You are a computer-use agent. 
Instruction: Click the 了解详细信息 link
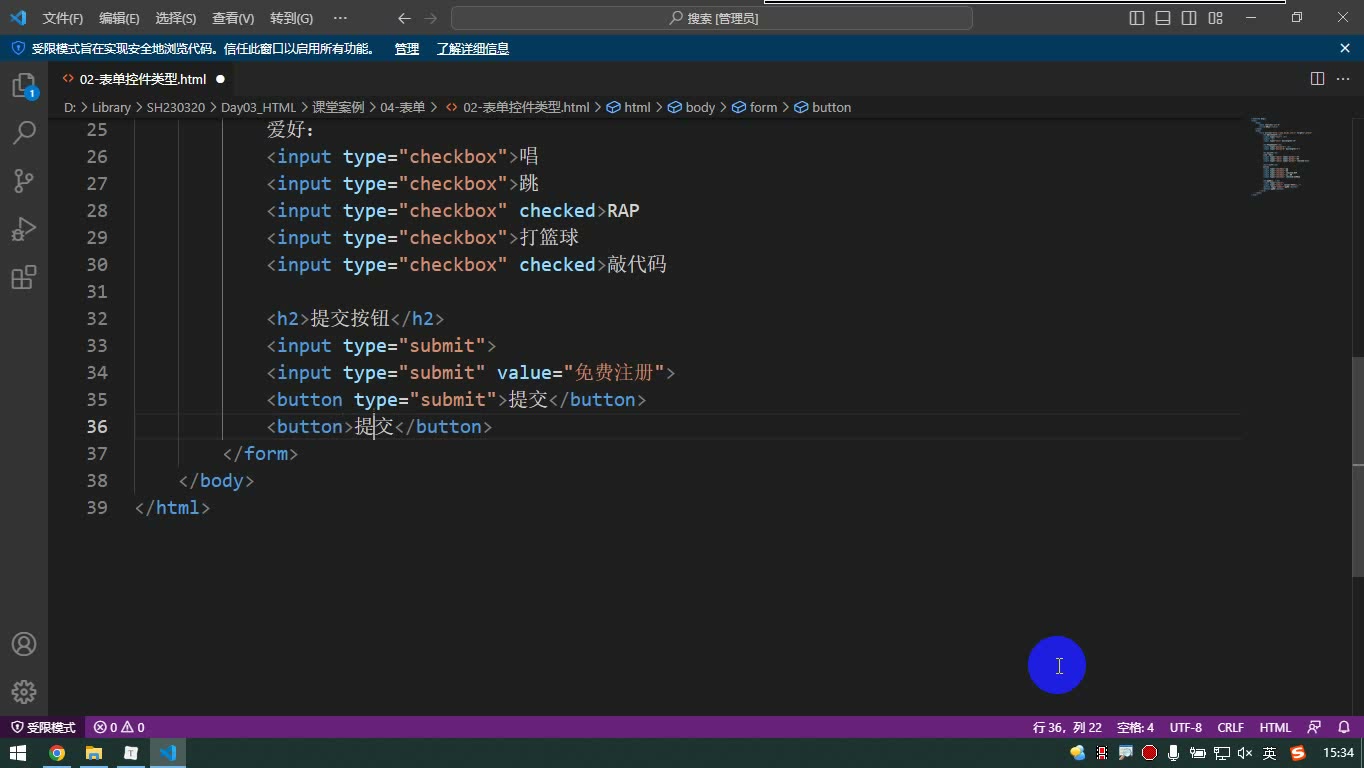(x=472, y=48)
